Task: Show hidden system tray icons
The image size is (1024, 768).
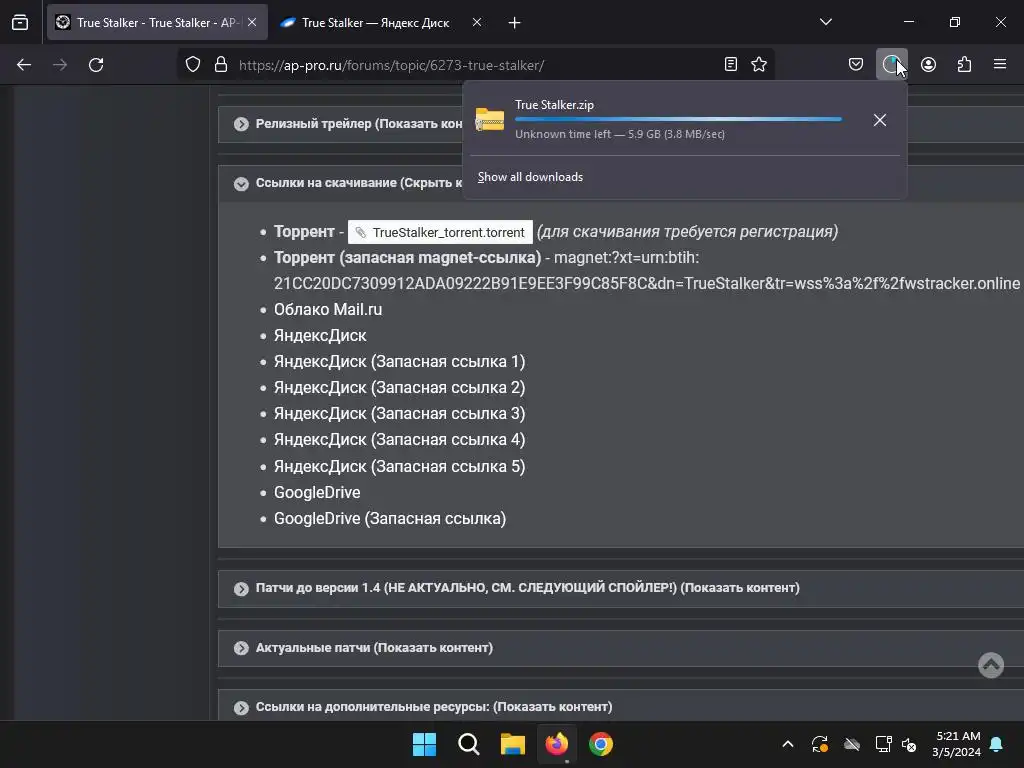Action: tap(788, 744)
